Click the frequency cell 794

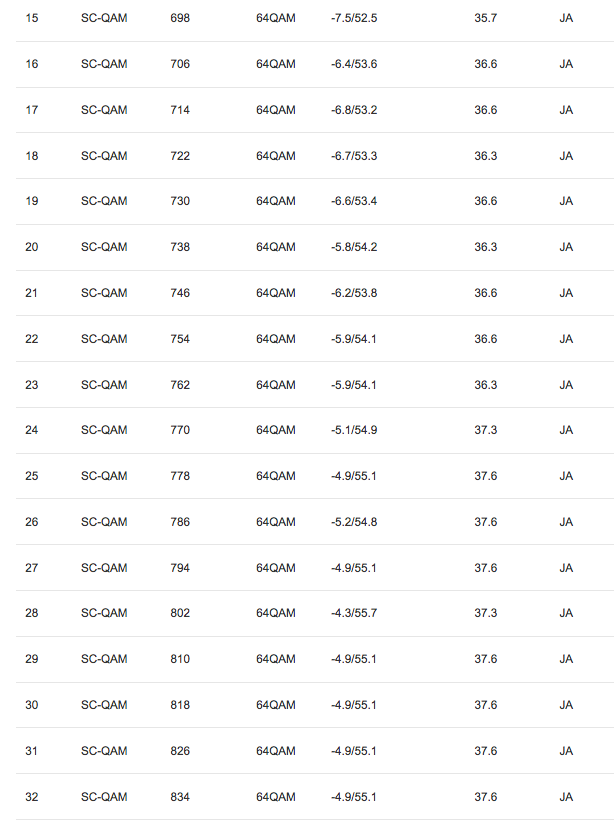point(180,568)
